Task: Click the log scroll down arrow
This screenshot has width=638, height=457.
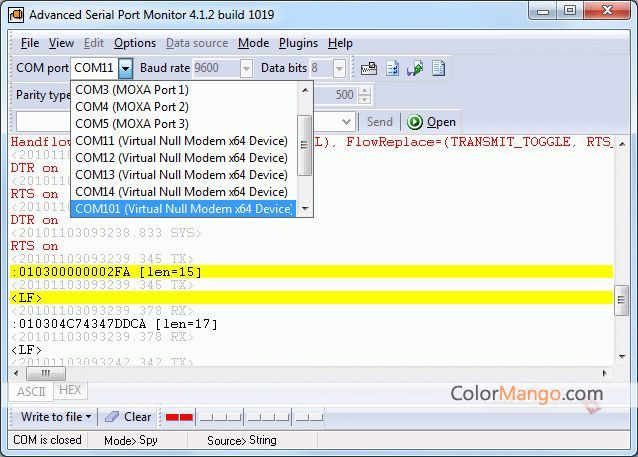Action: 622,357
